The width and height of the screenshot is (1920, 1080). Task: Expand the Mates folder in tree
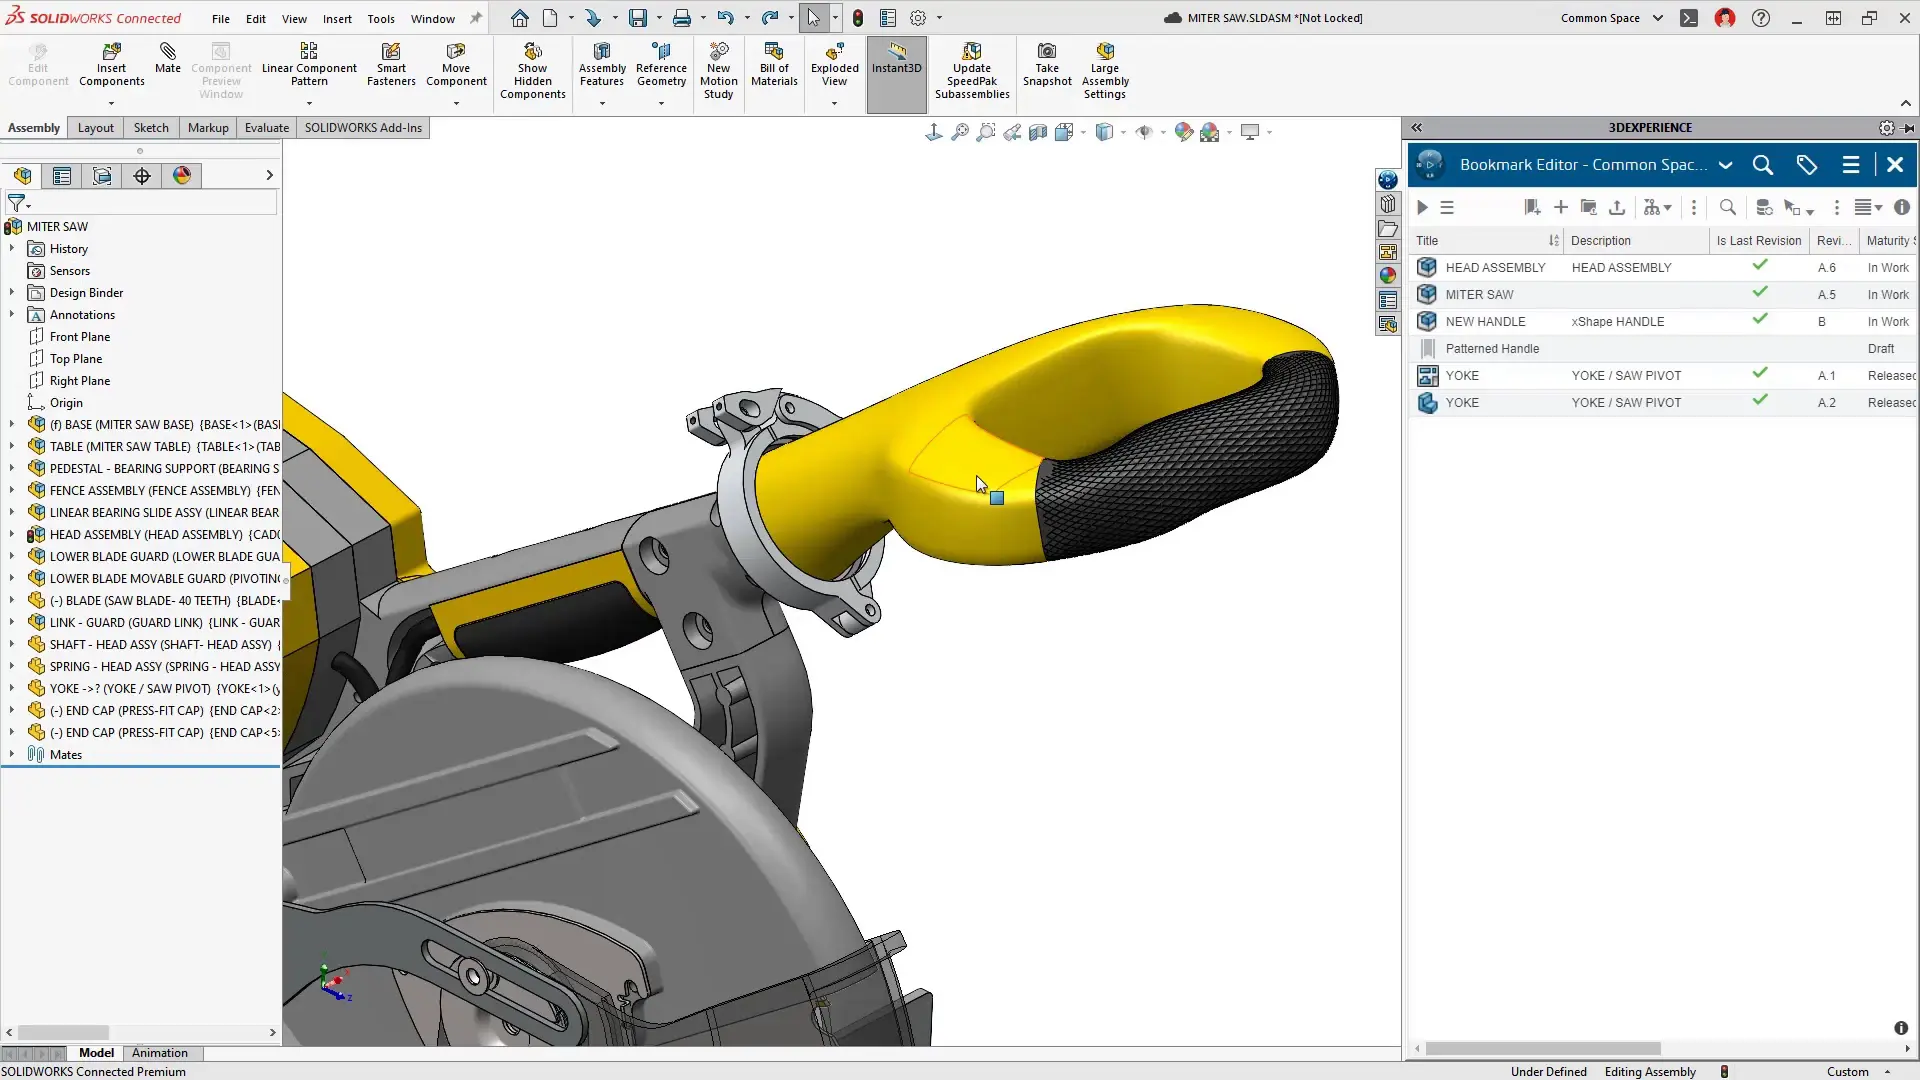click(x=12, y=754)
